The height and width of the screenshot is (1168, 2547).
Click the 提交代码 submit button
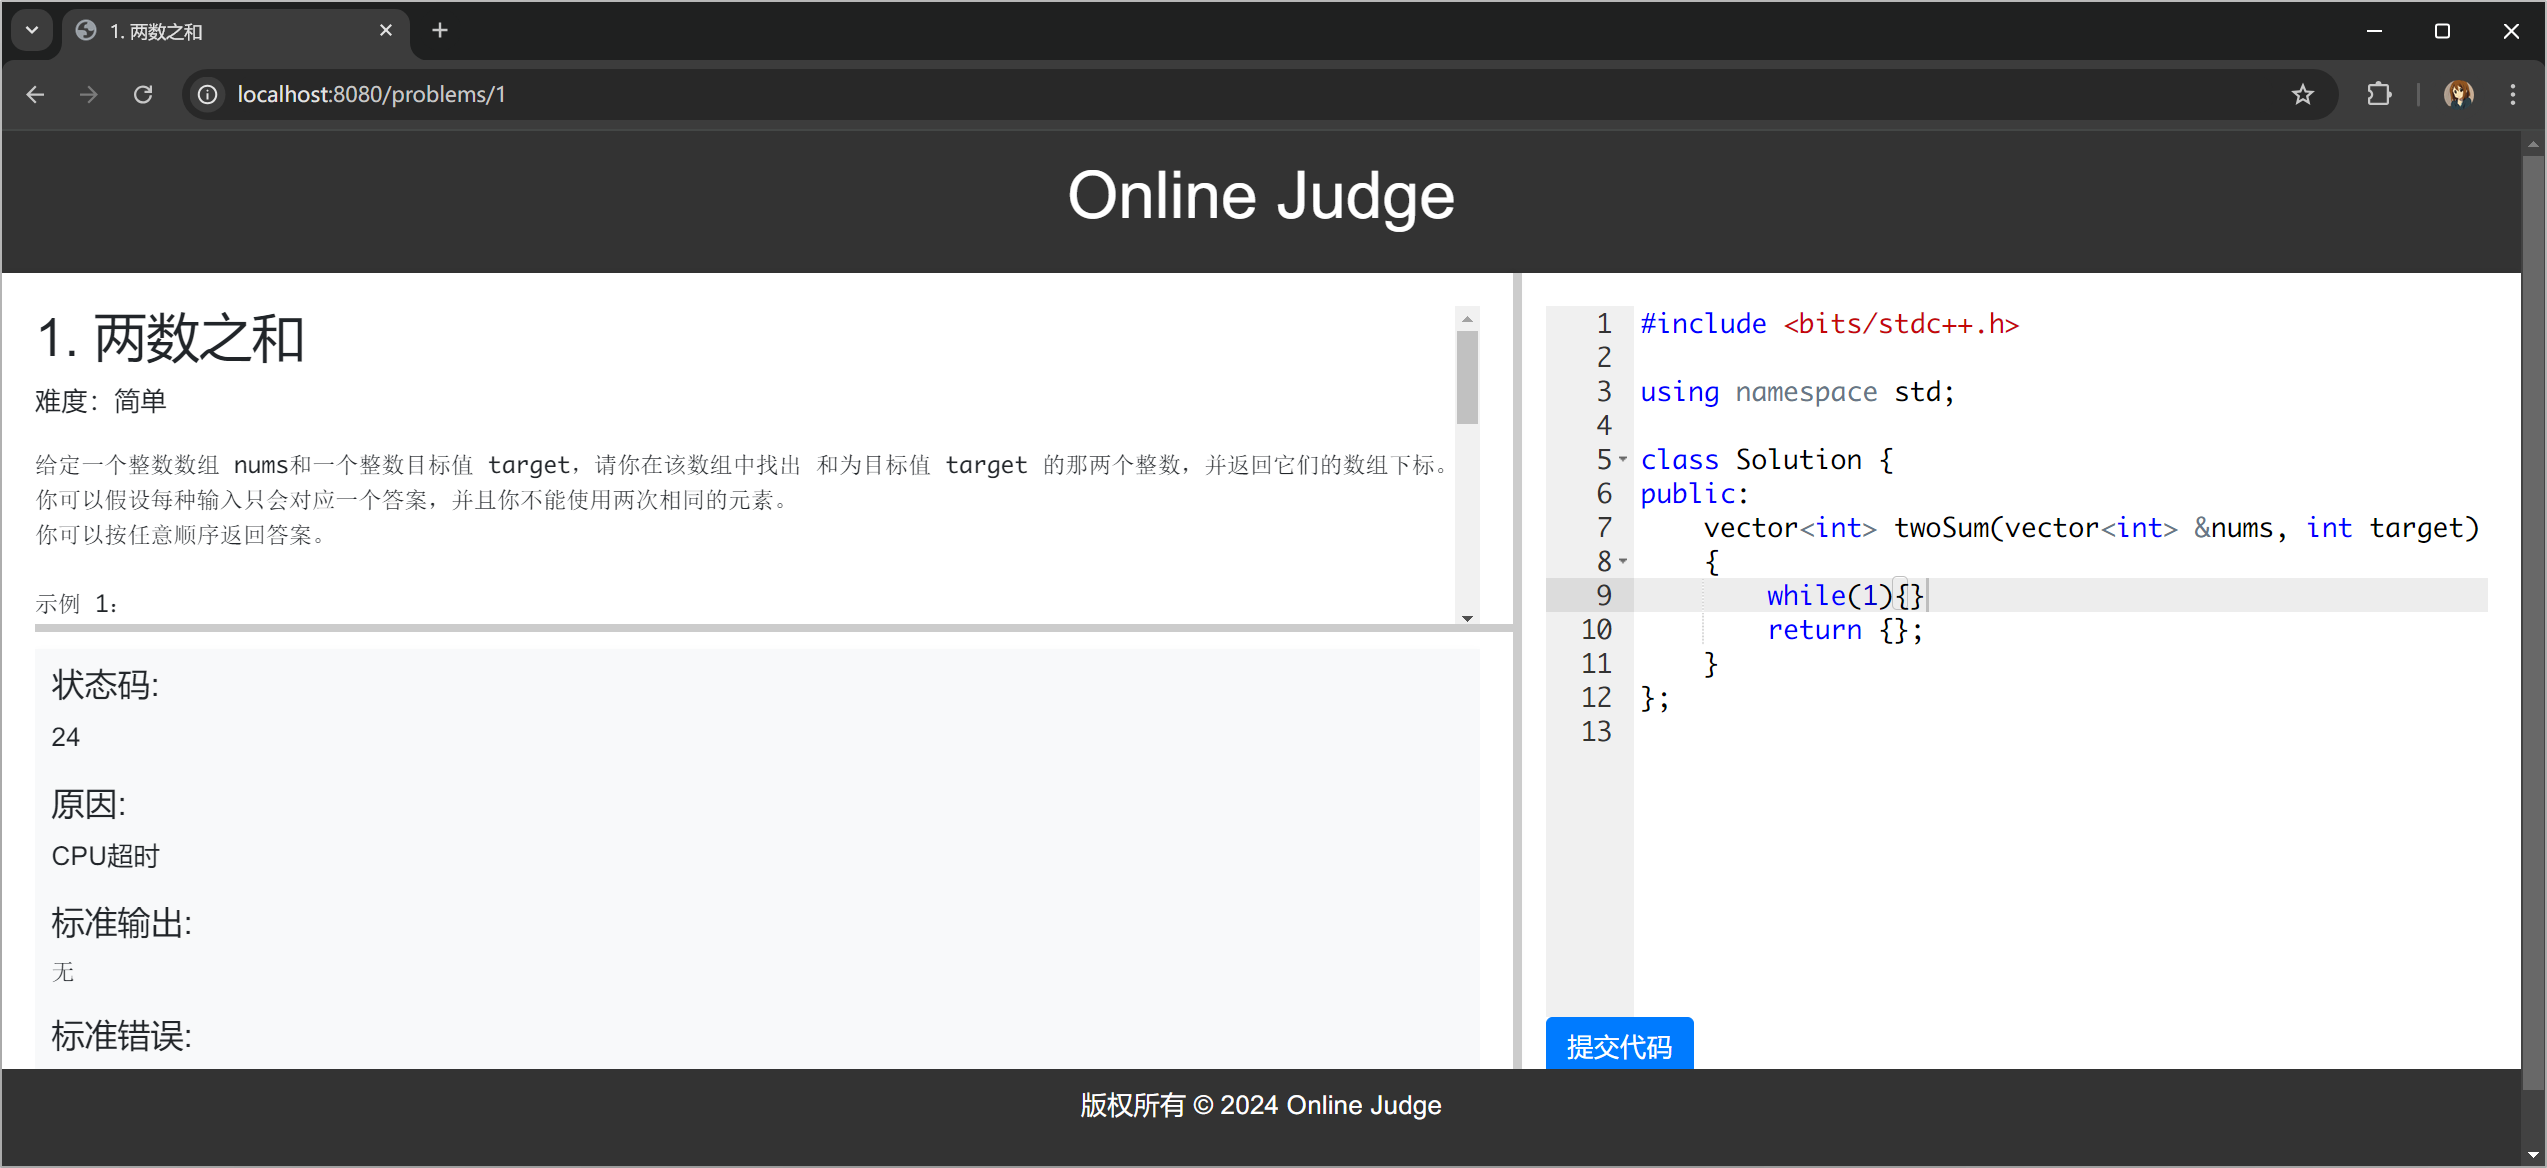coord(1618,1045)
